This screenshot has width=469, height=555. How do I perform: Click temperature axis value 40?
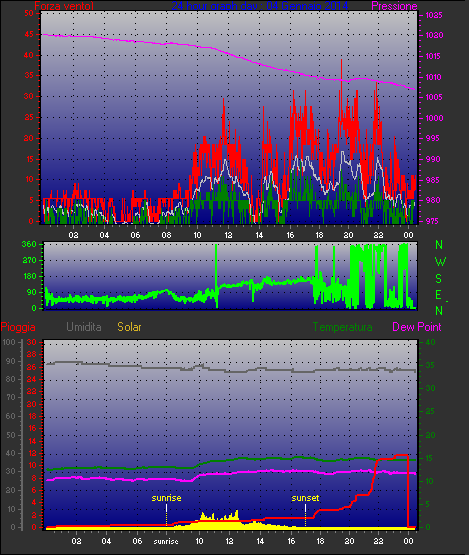point(430,342)
